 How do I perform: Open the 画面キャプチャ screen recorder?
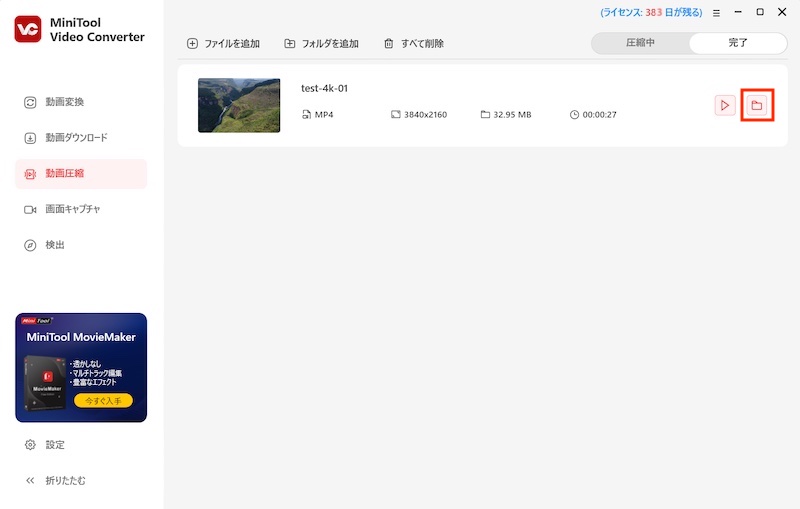72,209
